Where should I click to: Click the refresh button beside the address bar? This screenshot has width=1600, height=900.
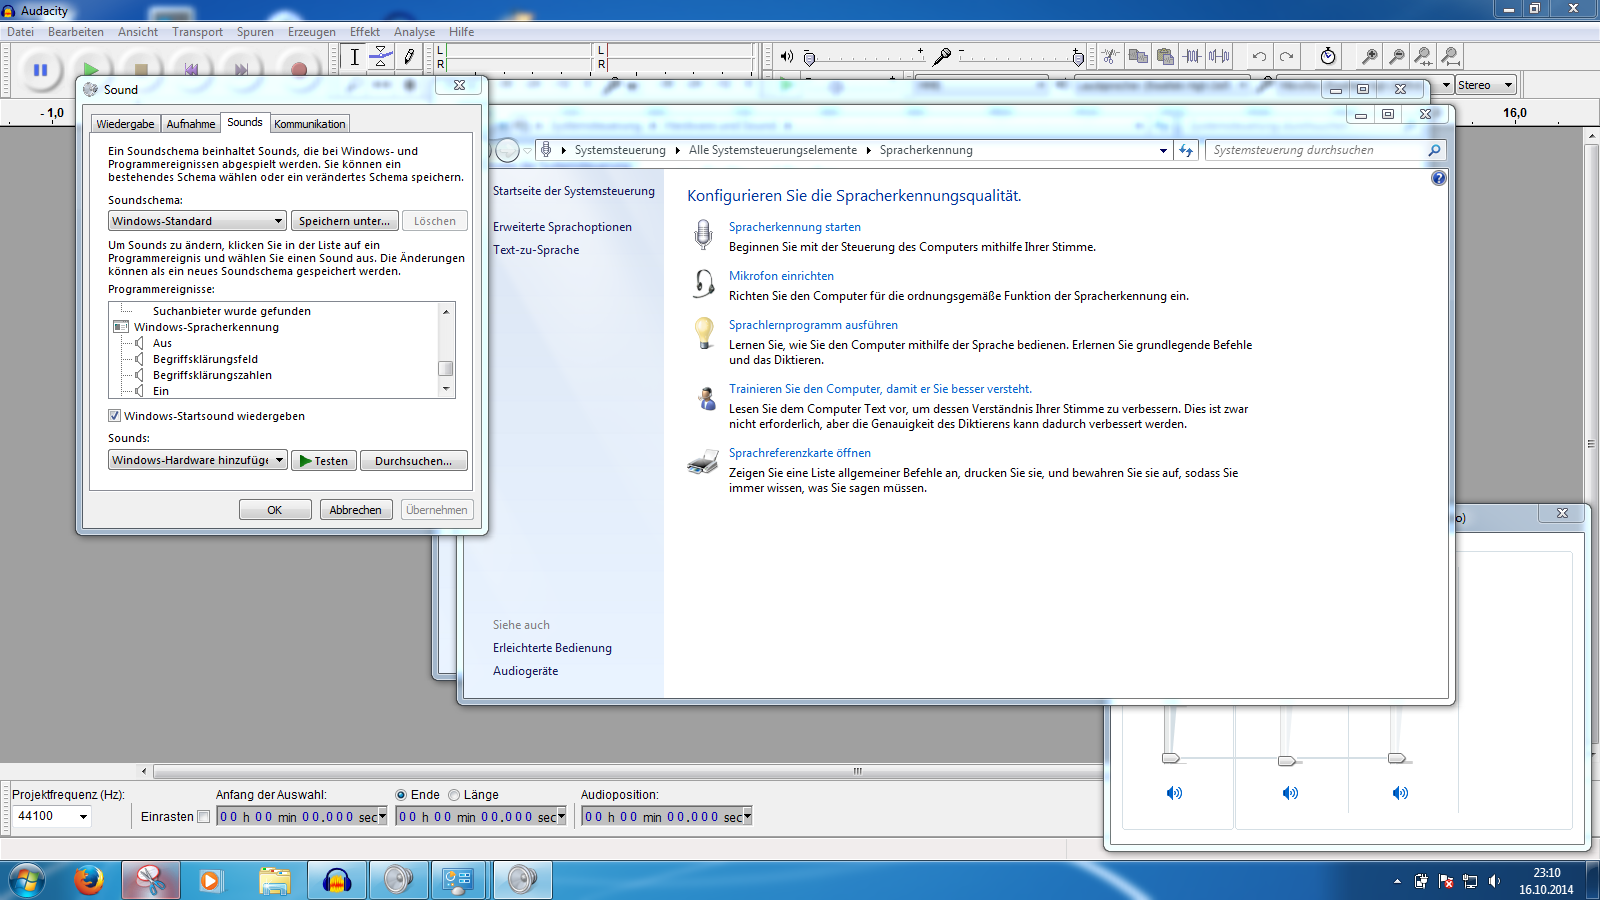pos(1186,150)
